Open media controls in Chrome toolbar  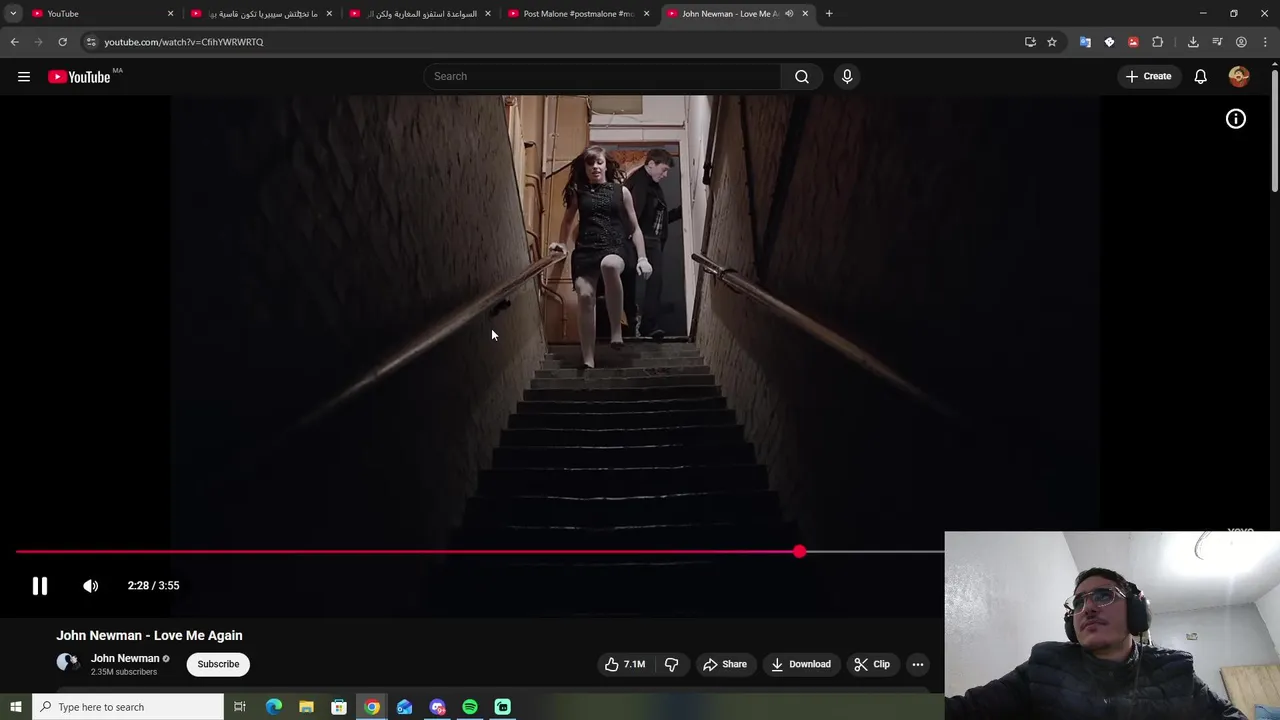tap(1217, 42)
